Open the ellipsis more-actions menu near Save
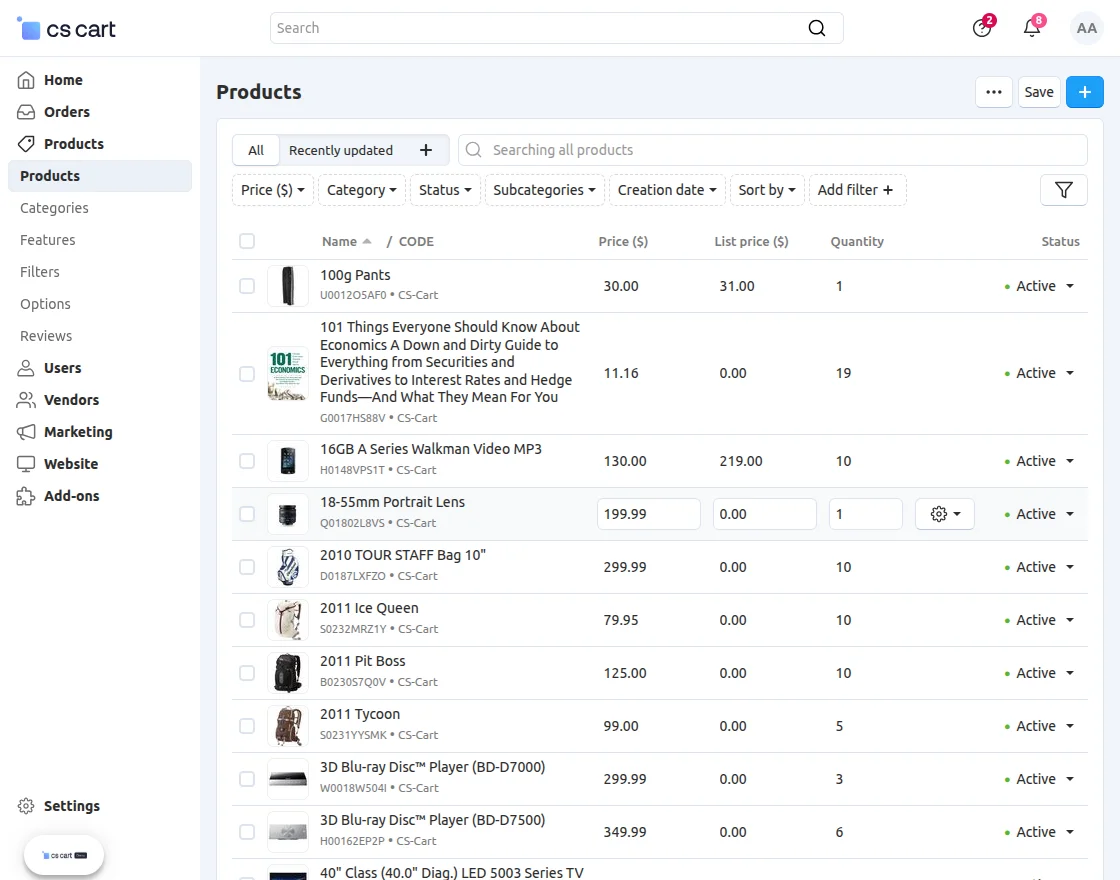The height and width of the screenshot is (880, 1120). coord(993,91)
